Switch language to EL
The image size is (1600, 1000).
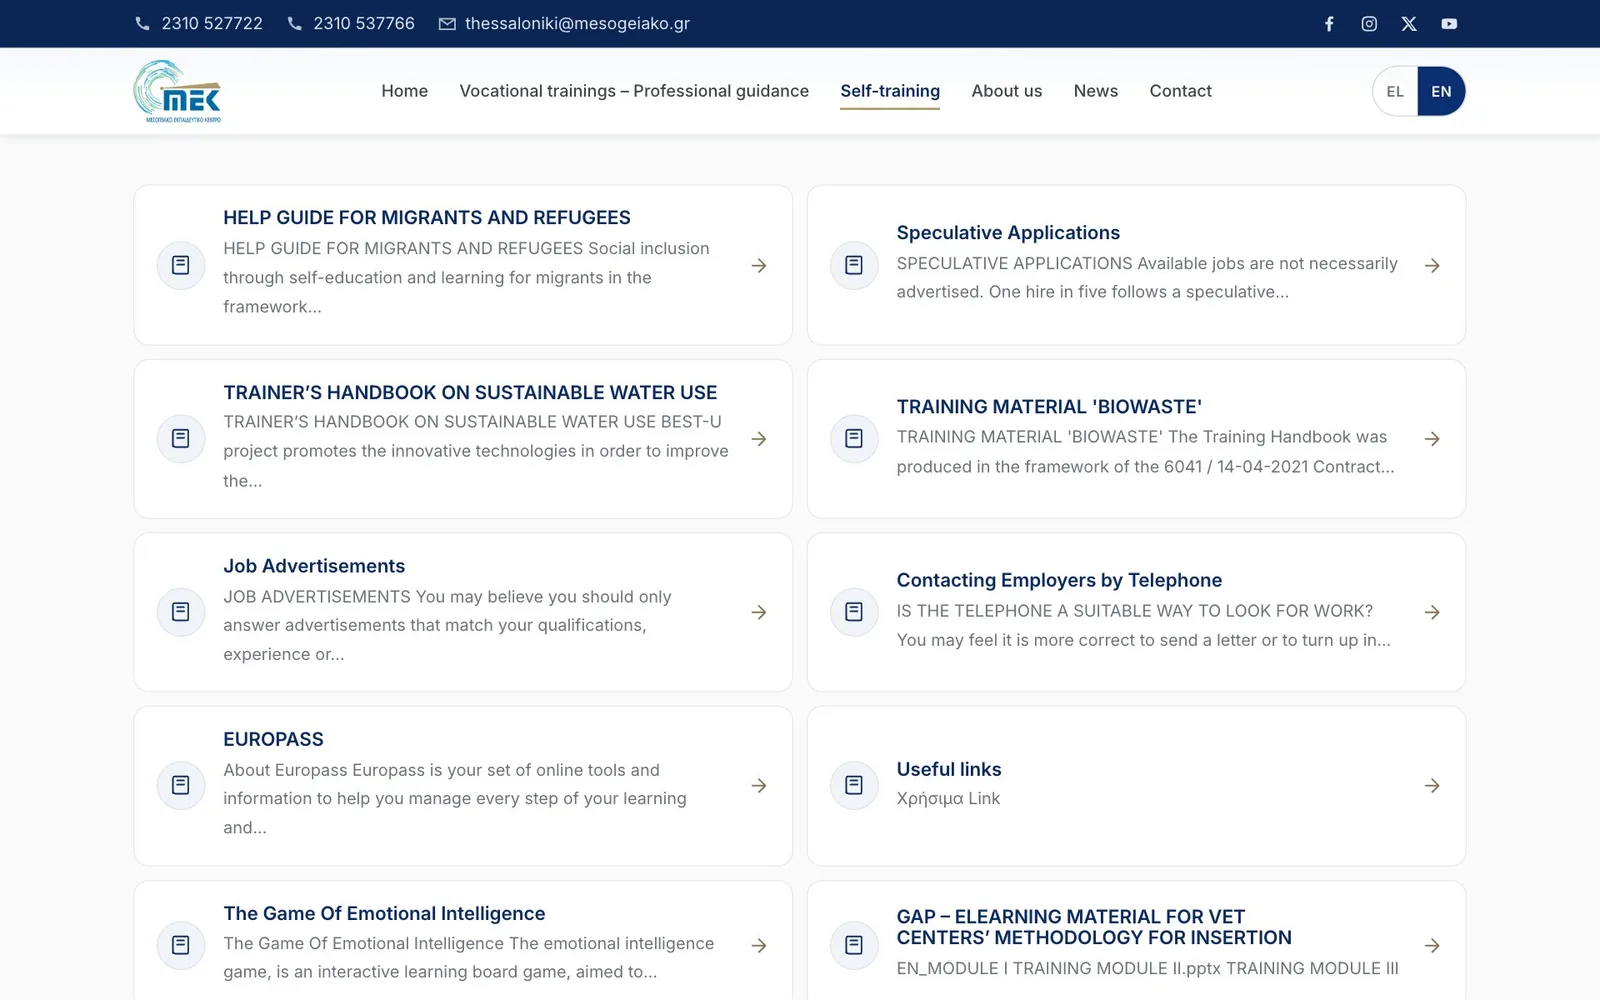[x=1395, y=91]
